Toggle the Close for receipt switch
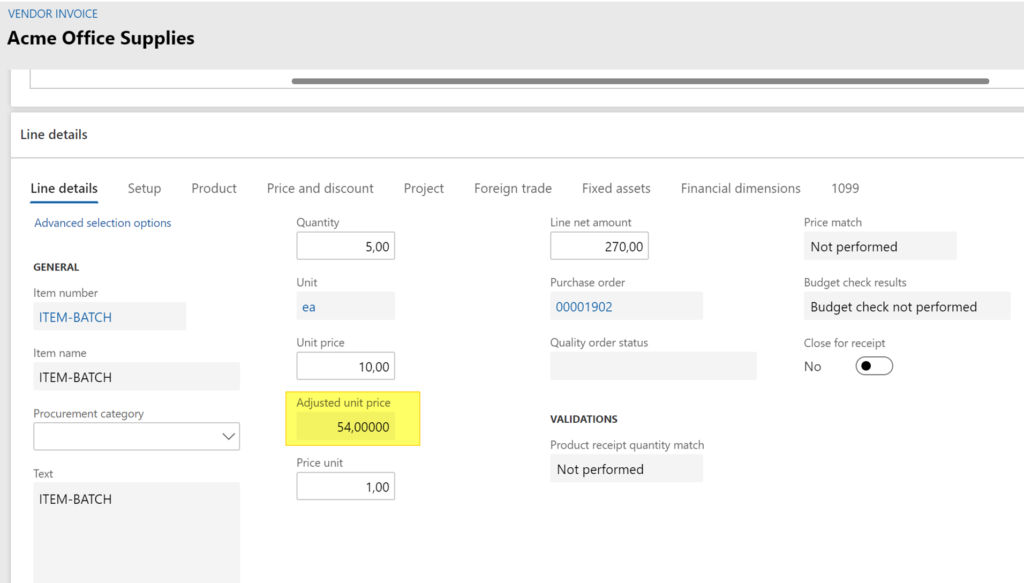 [x=872, y=365]
